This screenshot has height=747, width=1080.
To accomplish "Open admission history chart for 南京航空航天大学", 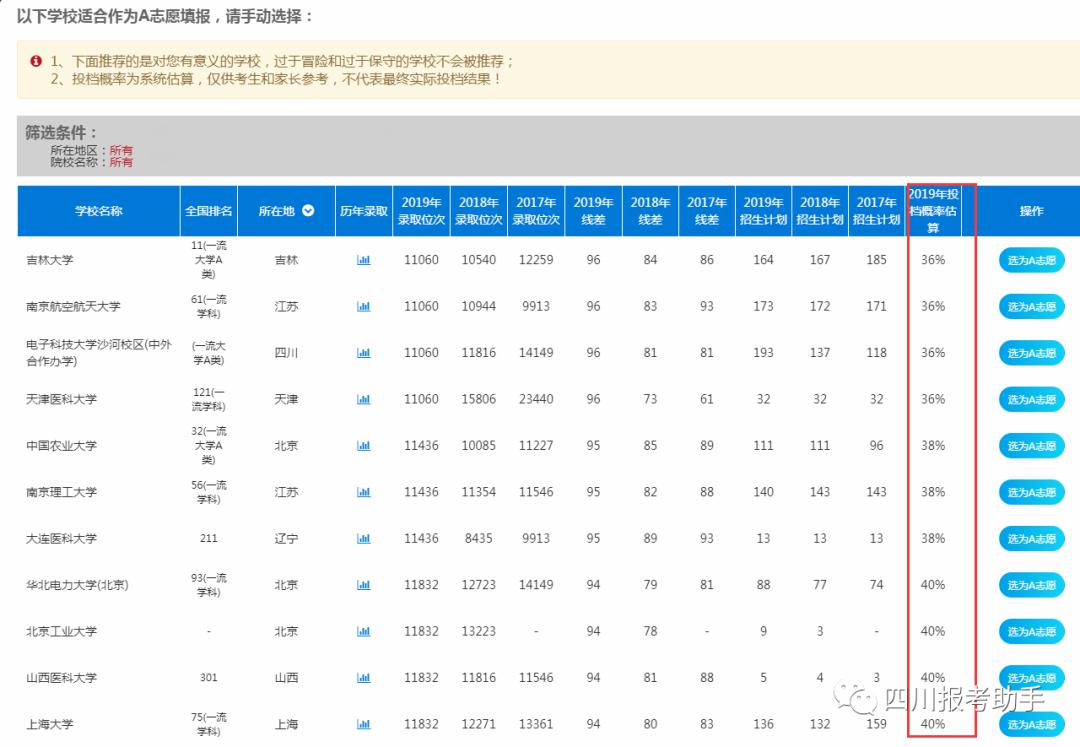I will [364, 306].
